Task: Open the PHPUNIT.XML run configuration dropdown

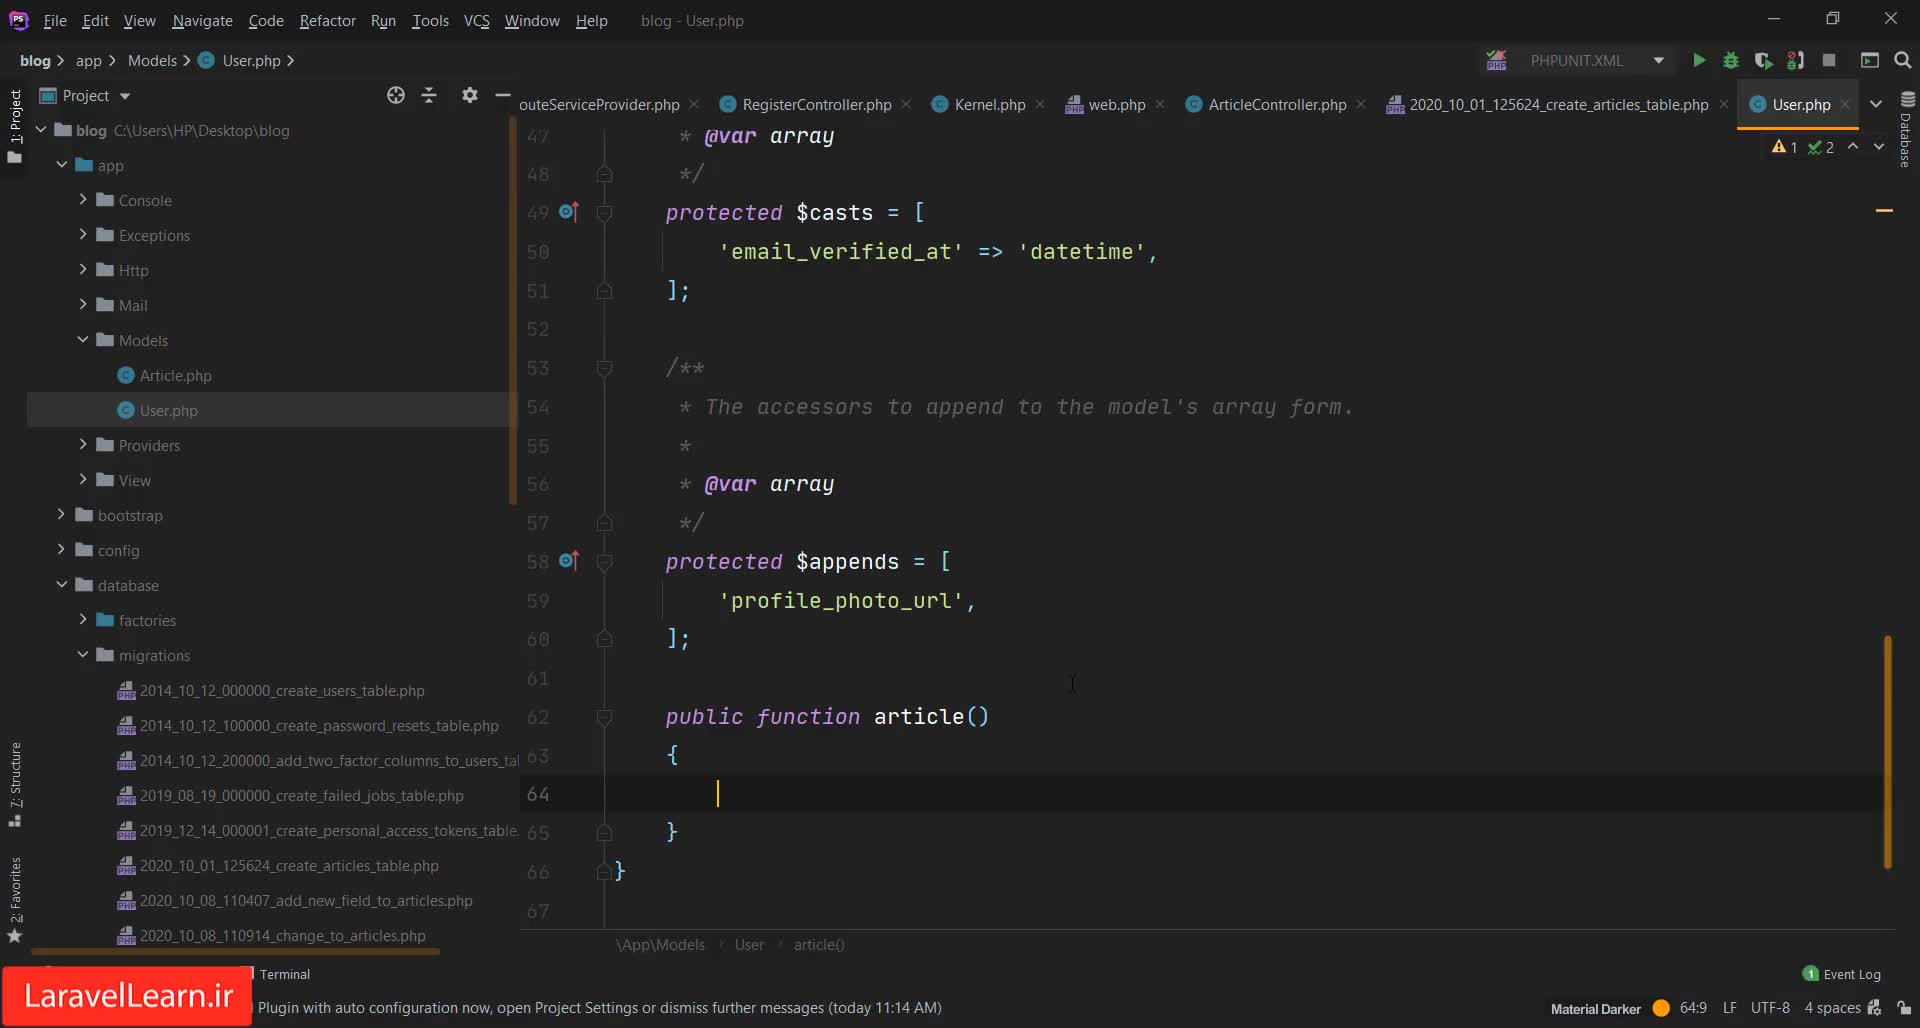Action: [x=1658, y=61]
